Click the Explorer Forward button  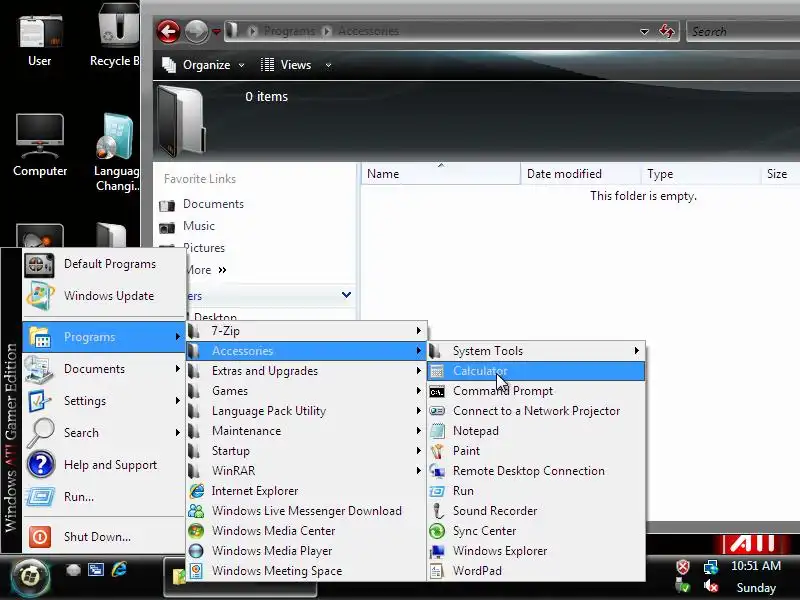(196, 32)
